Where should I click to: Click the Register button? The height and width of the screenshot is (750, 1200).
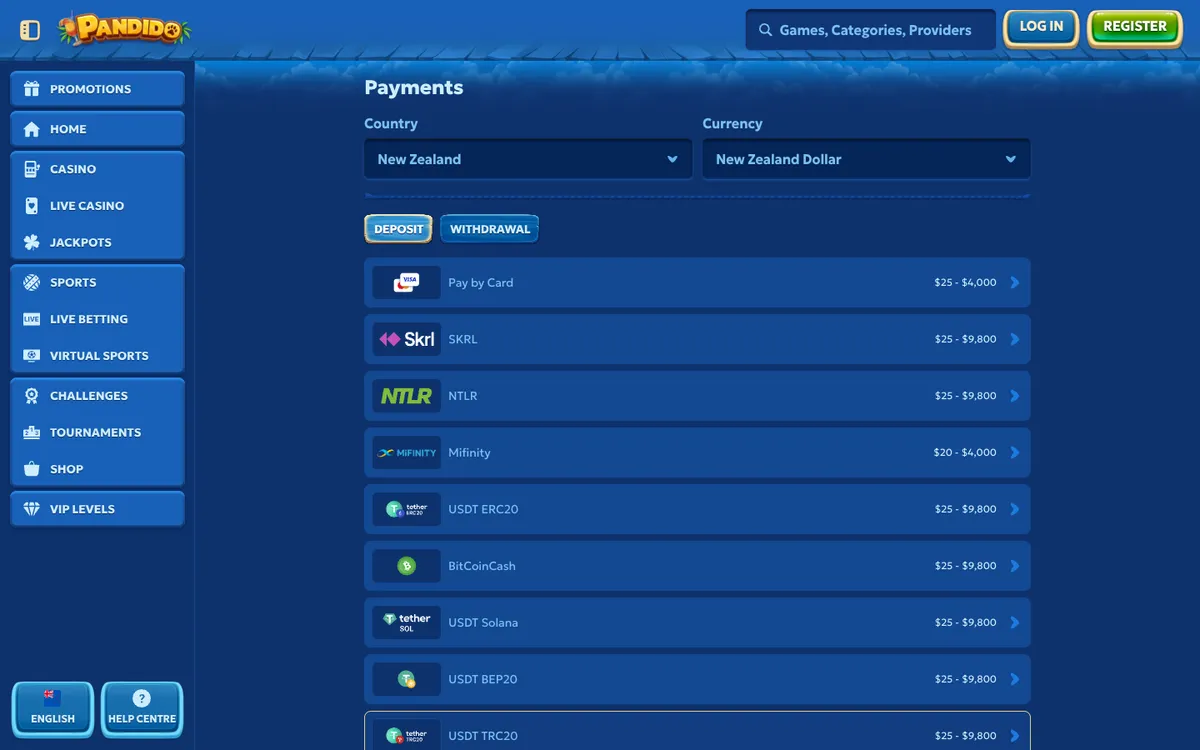(x=1135, y=27)
